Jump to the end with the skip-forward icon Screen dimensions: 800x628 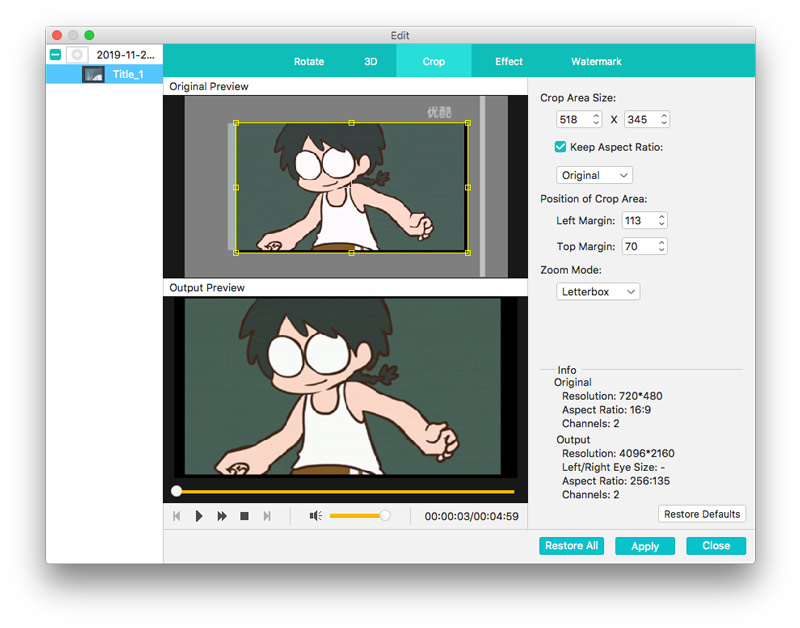[267, 515]
